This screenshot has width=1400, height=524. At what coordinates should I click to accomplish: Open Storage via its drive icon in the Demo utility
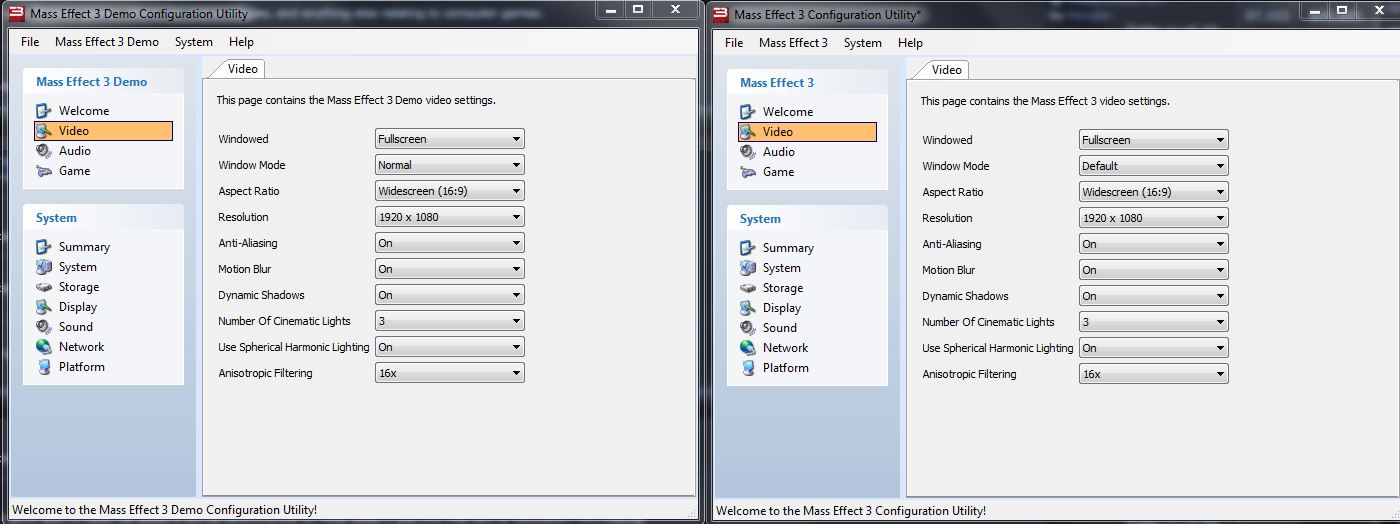pos(44,287)
